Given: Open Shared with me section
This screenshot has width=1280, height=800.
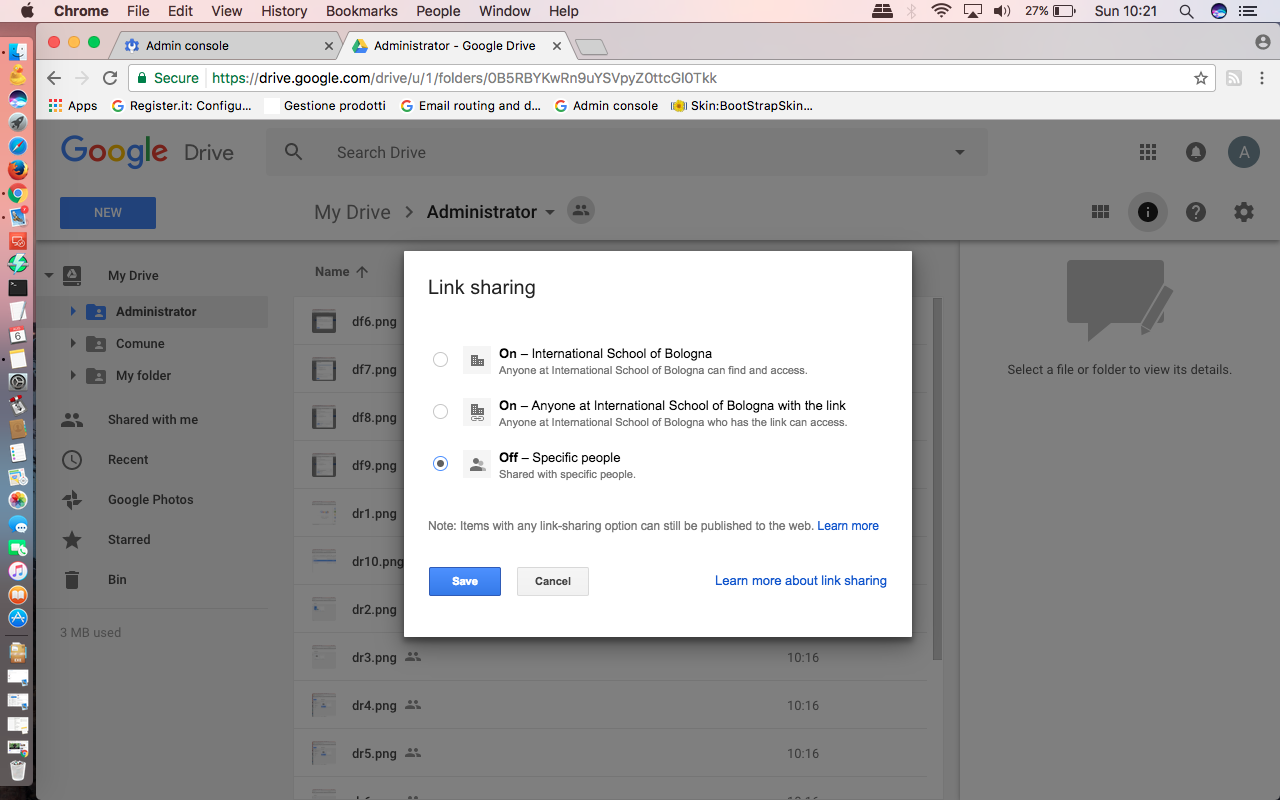Looking at the screenshot, I should point(153,420).
